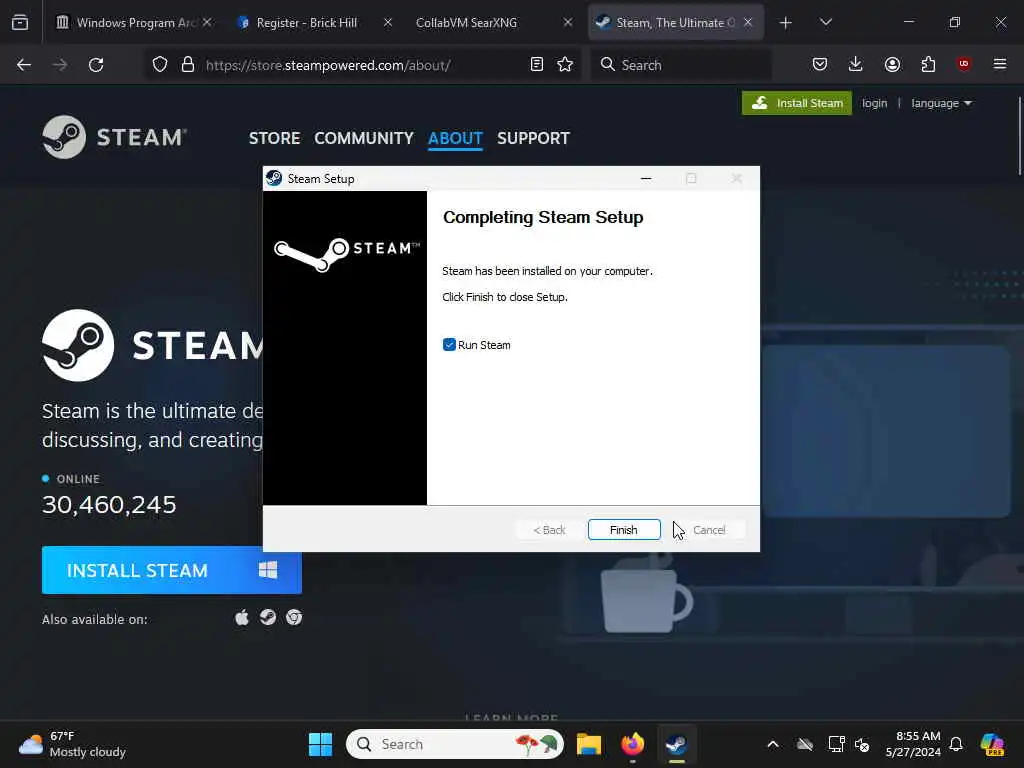This screenshot has height=768, width=1024.
Task: Click Finish in Steam Setup dialog
Action: click(x=624, y=530)
